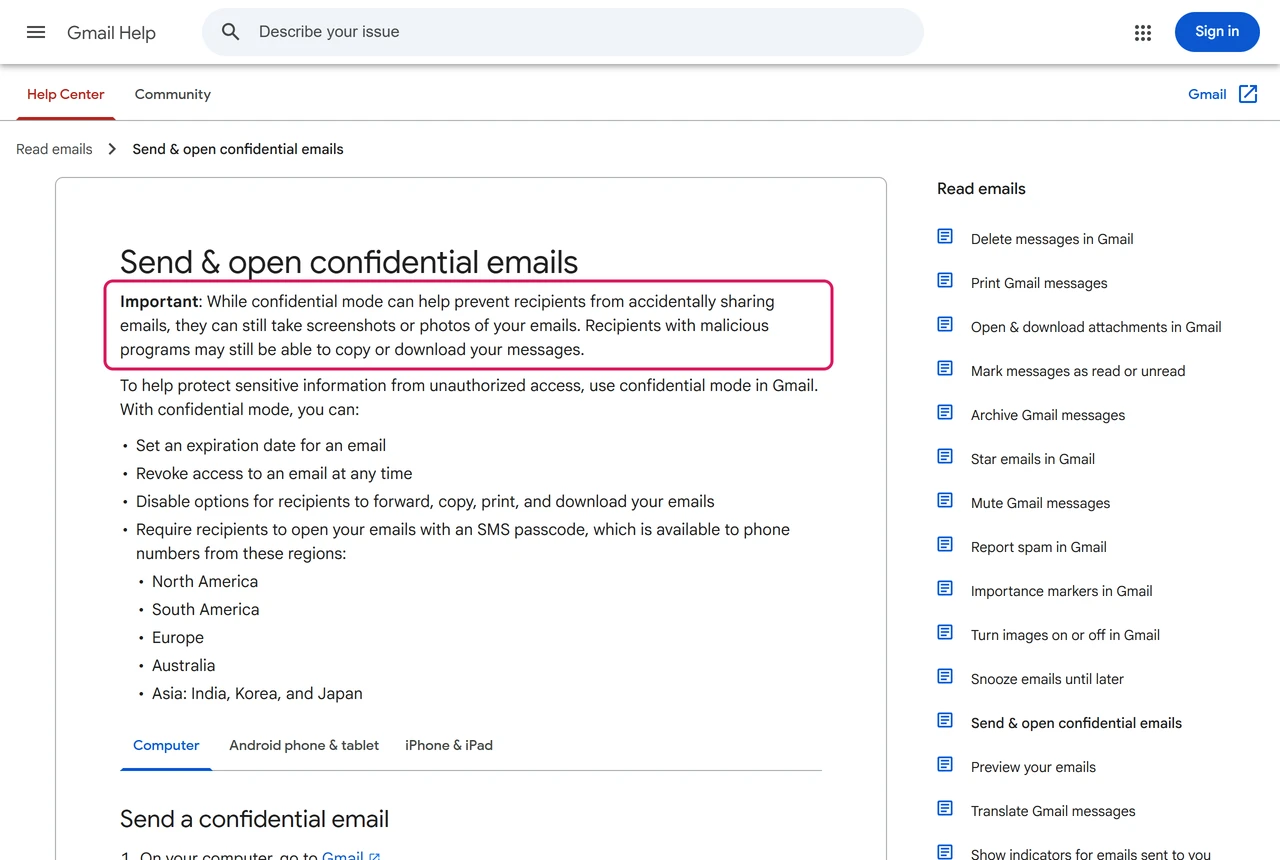Switch to the Help Center tab
1280x860 pixels.
pos(66,94)
